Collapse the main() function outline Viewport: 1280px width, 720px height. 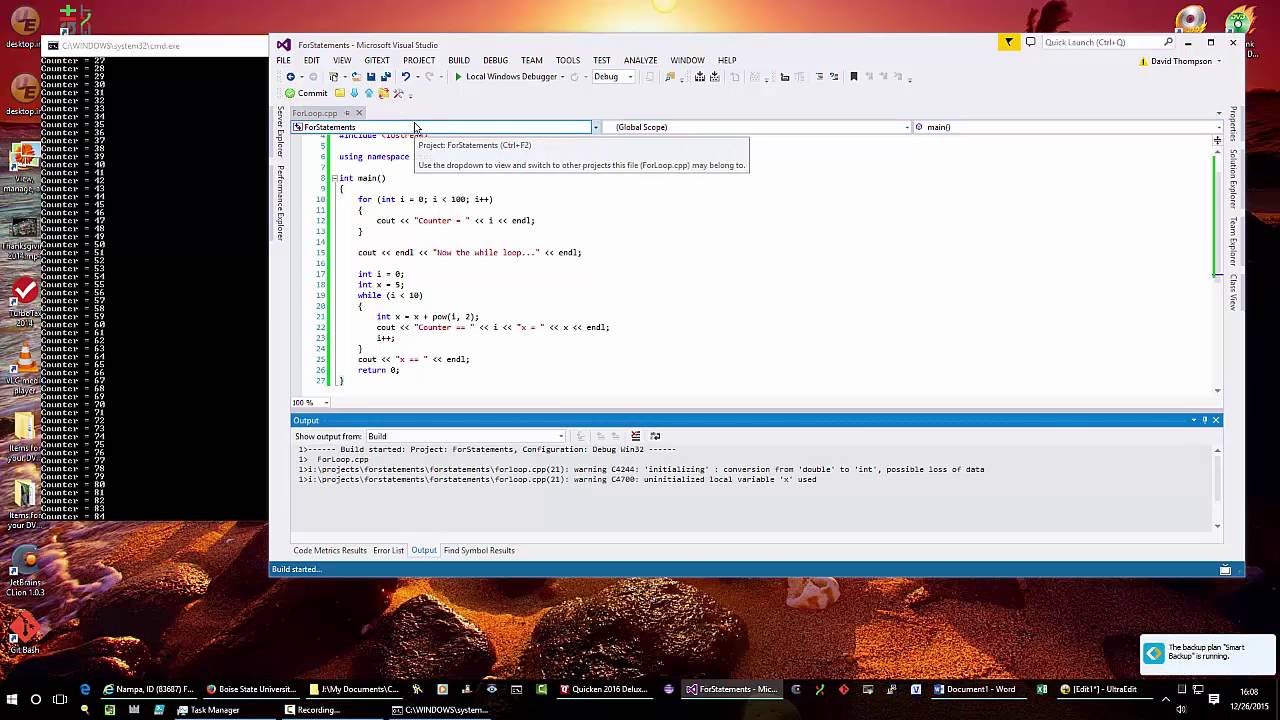pyautogui.click(x=335, y=178)
